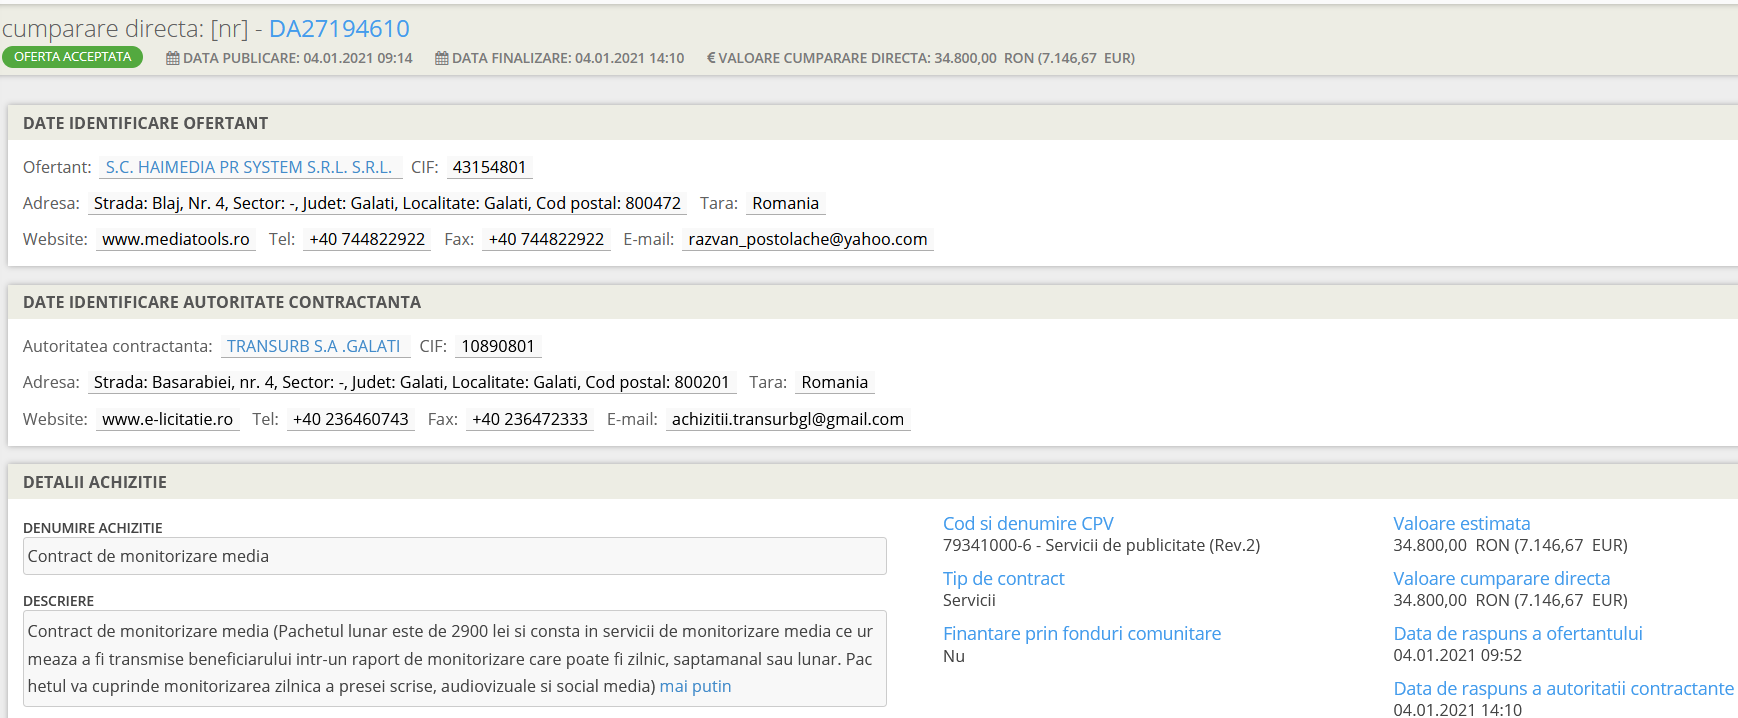Click 'Data de raspuns a ofertantului' label
1738x718 pixels.
[1517, 633]
